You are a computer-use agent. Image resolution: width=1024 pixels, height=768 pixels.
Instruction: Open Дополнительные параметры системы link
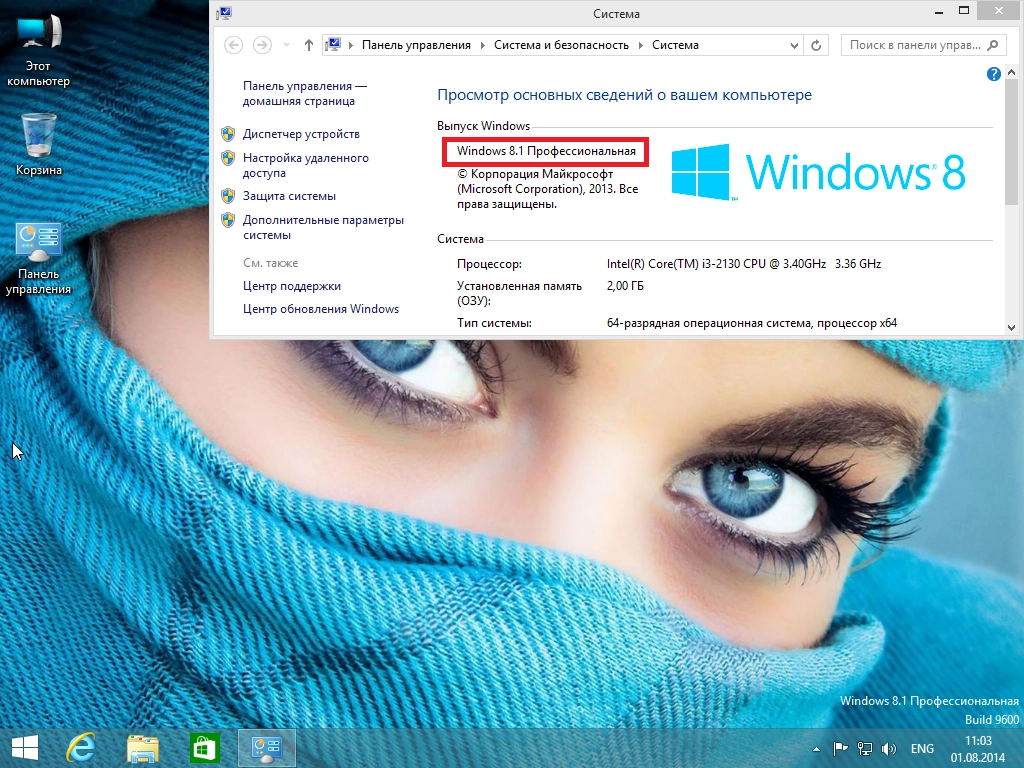click(323, 227)
